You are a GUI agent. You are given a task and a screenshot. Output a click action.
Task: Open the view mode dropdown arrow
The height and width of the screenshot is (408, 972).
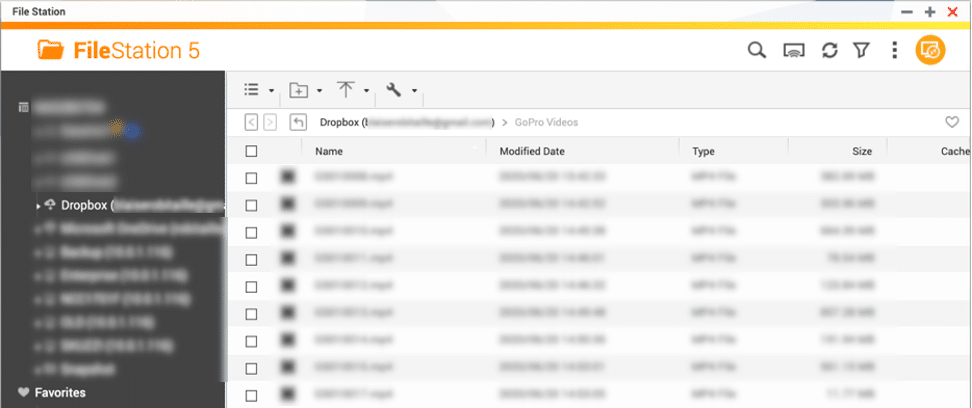271,91
